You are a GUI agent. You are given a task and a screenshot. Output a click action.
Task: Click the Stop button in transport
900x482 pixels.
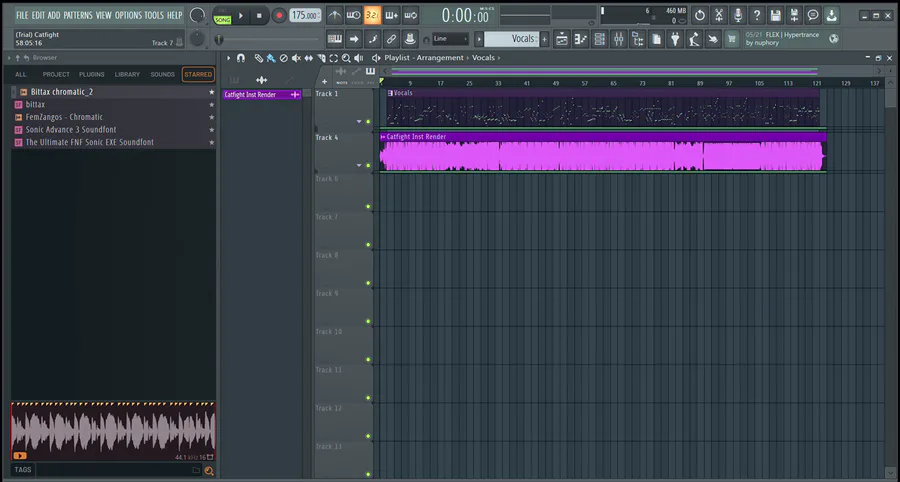259,15
